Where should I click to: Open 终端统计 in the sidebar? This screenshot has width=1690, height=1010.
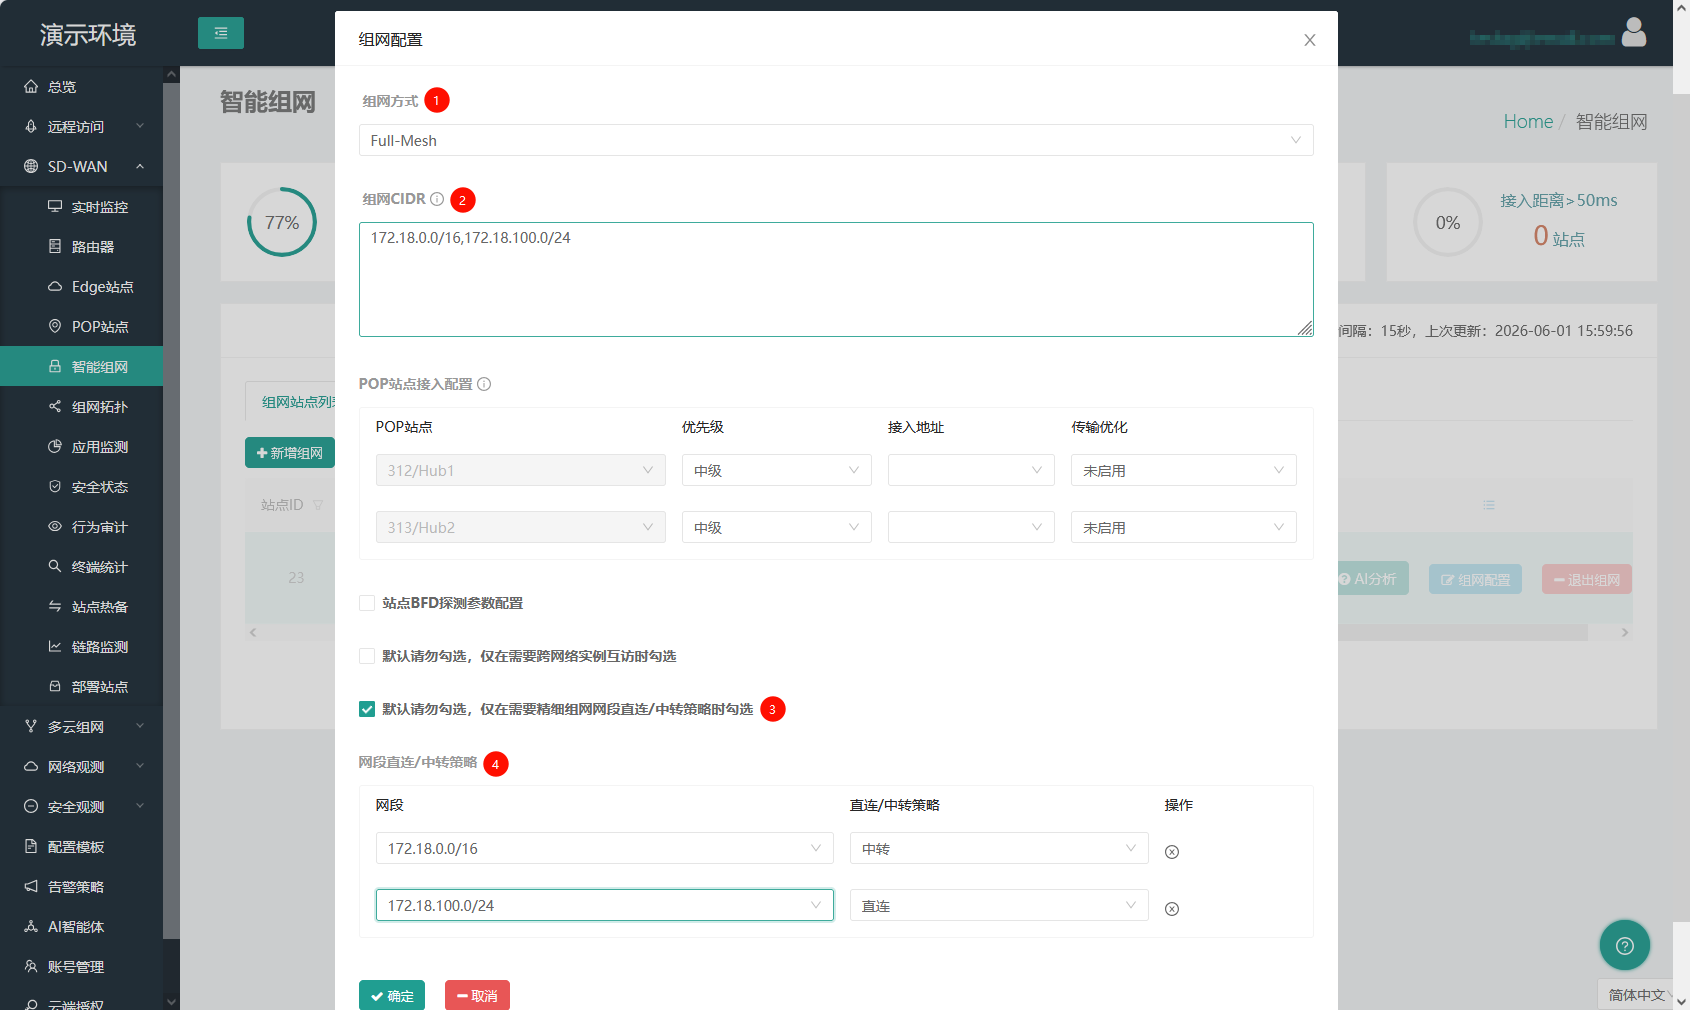tap(81, 567)
